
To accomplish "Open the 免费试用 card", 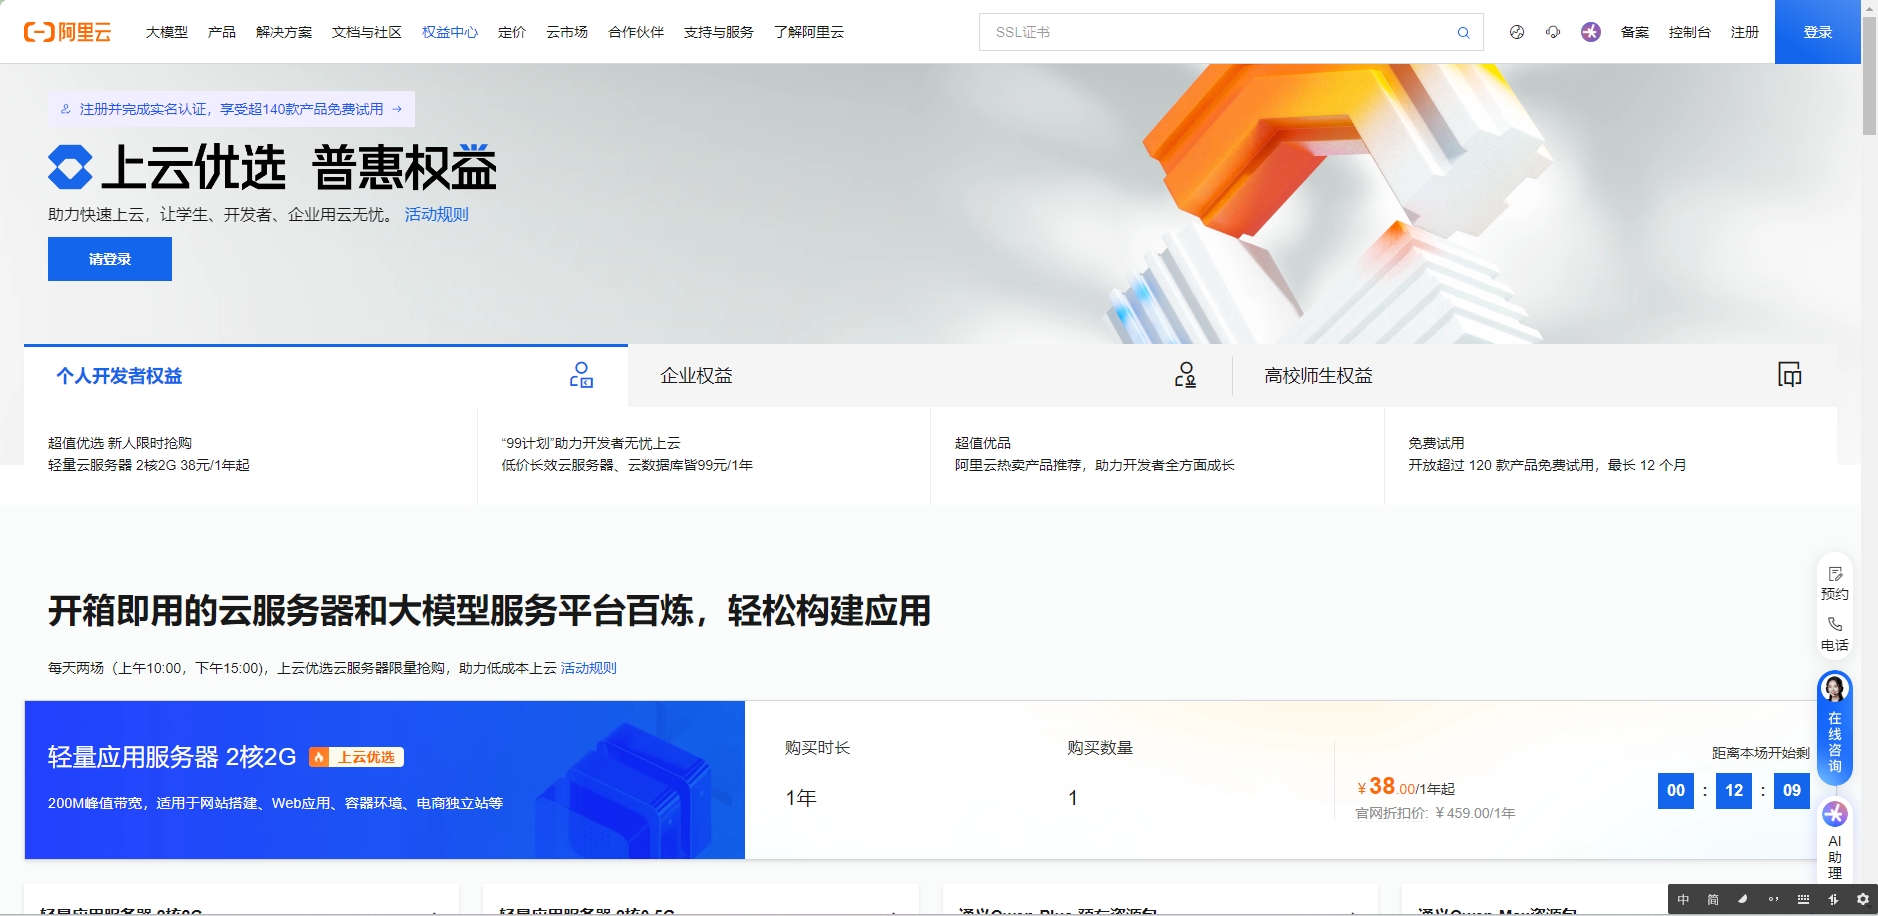I will click(x=1611, y=455).
